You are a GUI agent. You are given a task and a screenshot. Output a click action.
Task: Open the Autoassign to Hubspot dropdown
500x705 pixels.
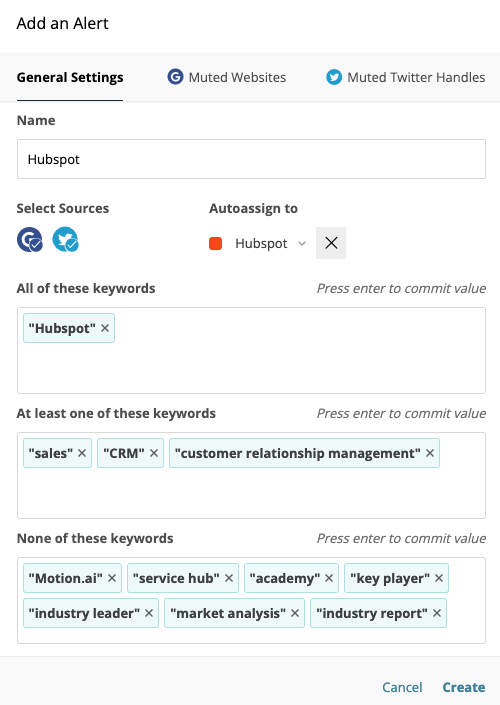coord(270,243)
